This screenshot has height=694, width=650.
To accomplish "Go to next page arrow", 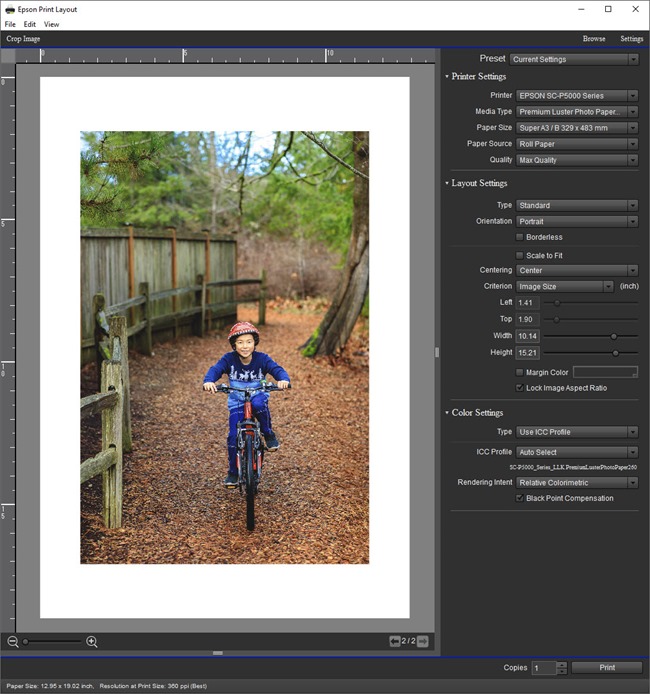I will click(x=423, y=641).
